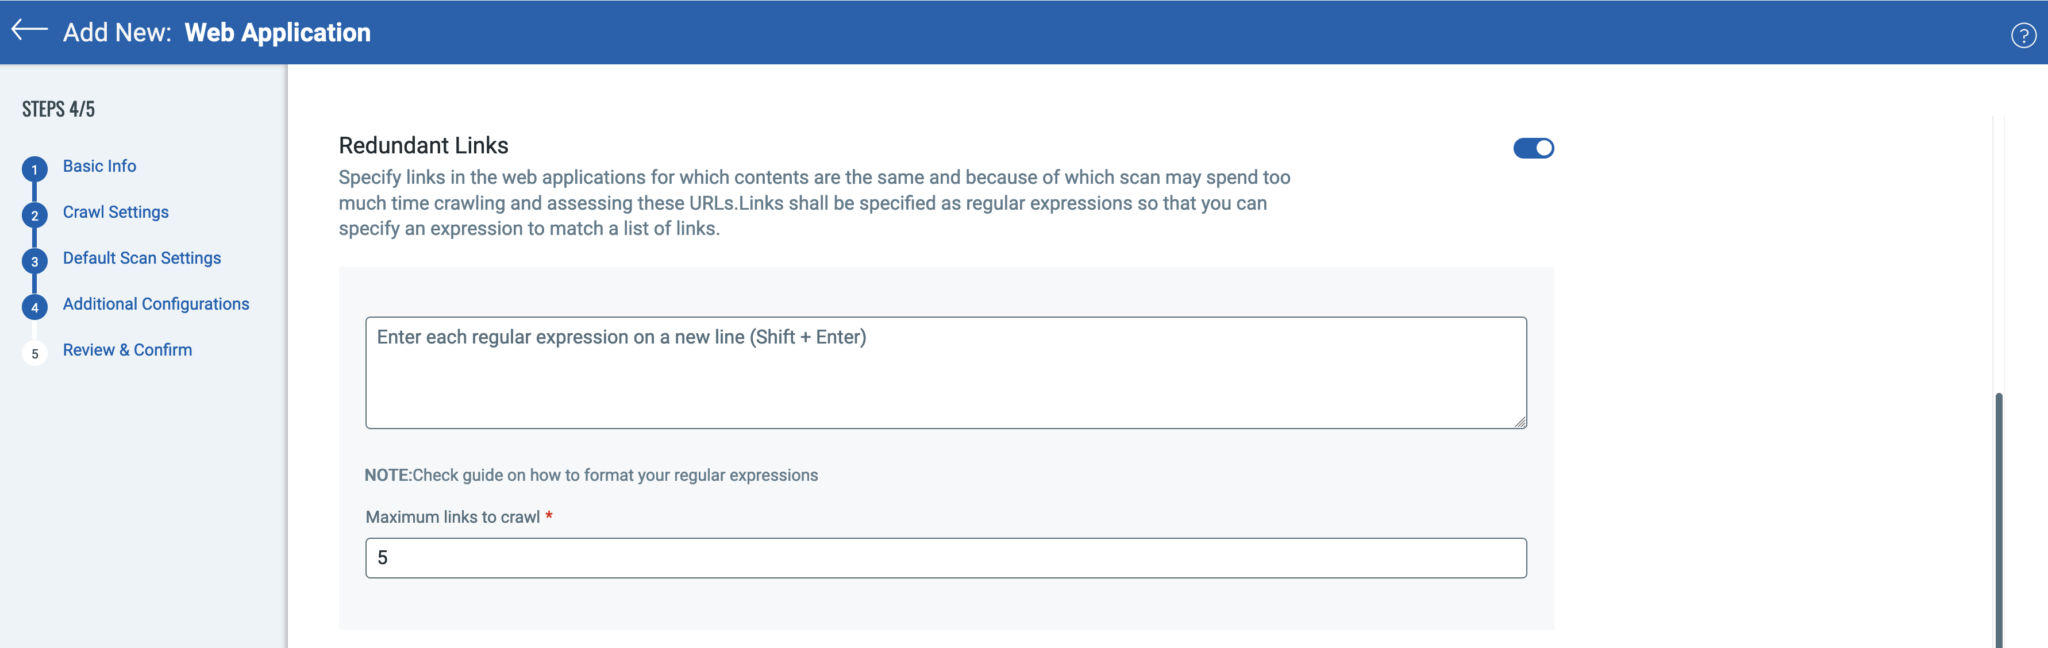Open the Crawl Settings step
Image resolution: width=2048 pixels, height=648 pixels.
[115, 212]
